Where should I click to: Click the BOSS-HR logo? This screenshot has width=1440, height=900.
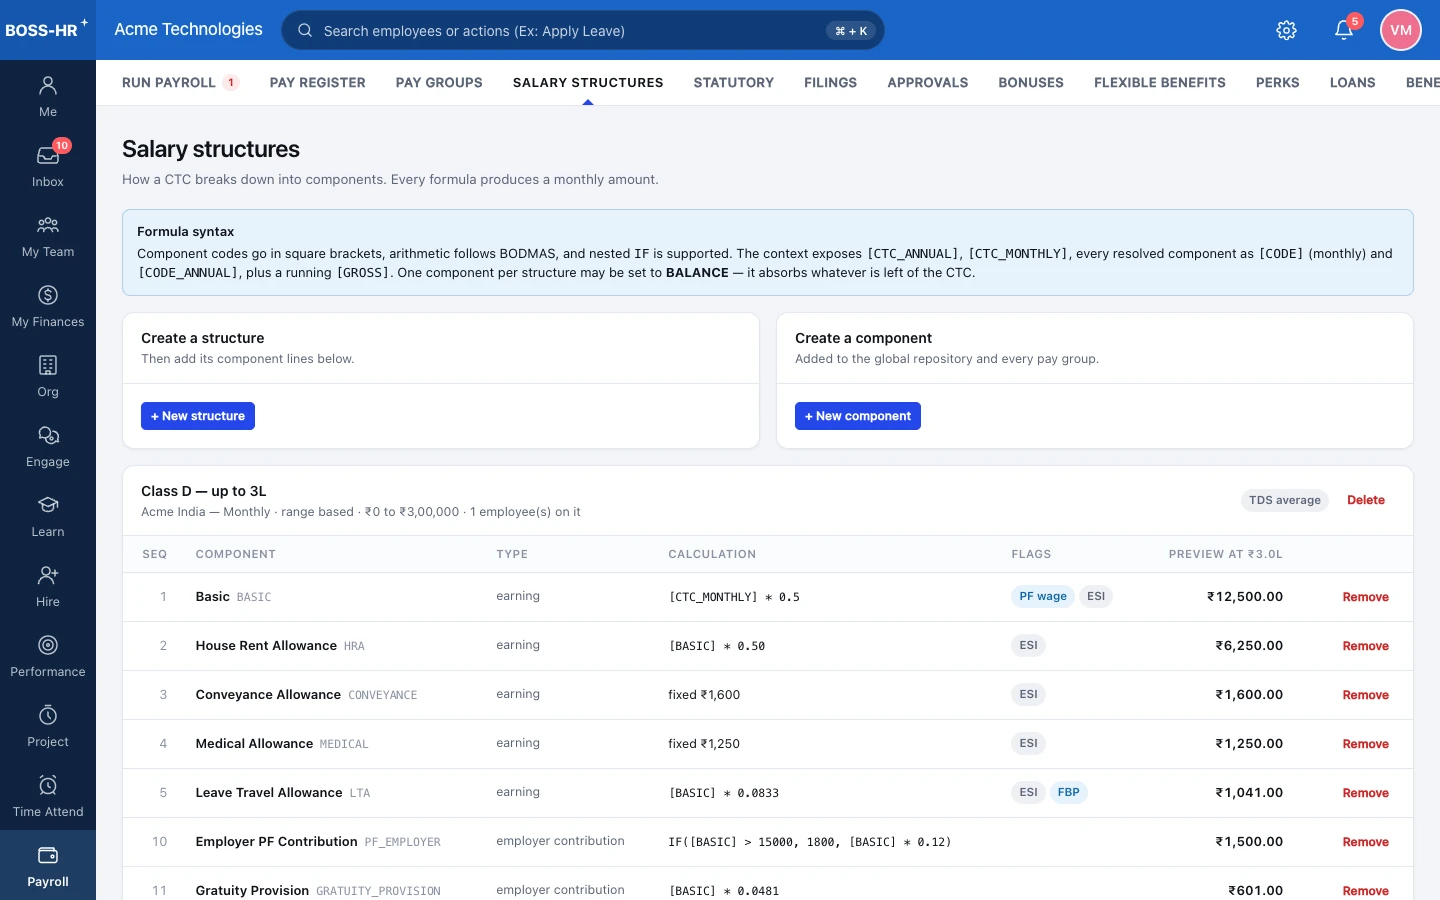(46, 29)
